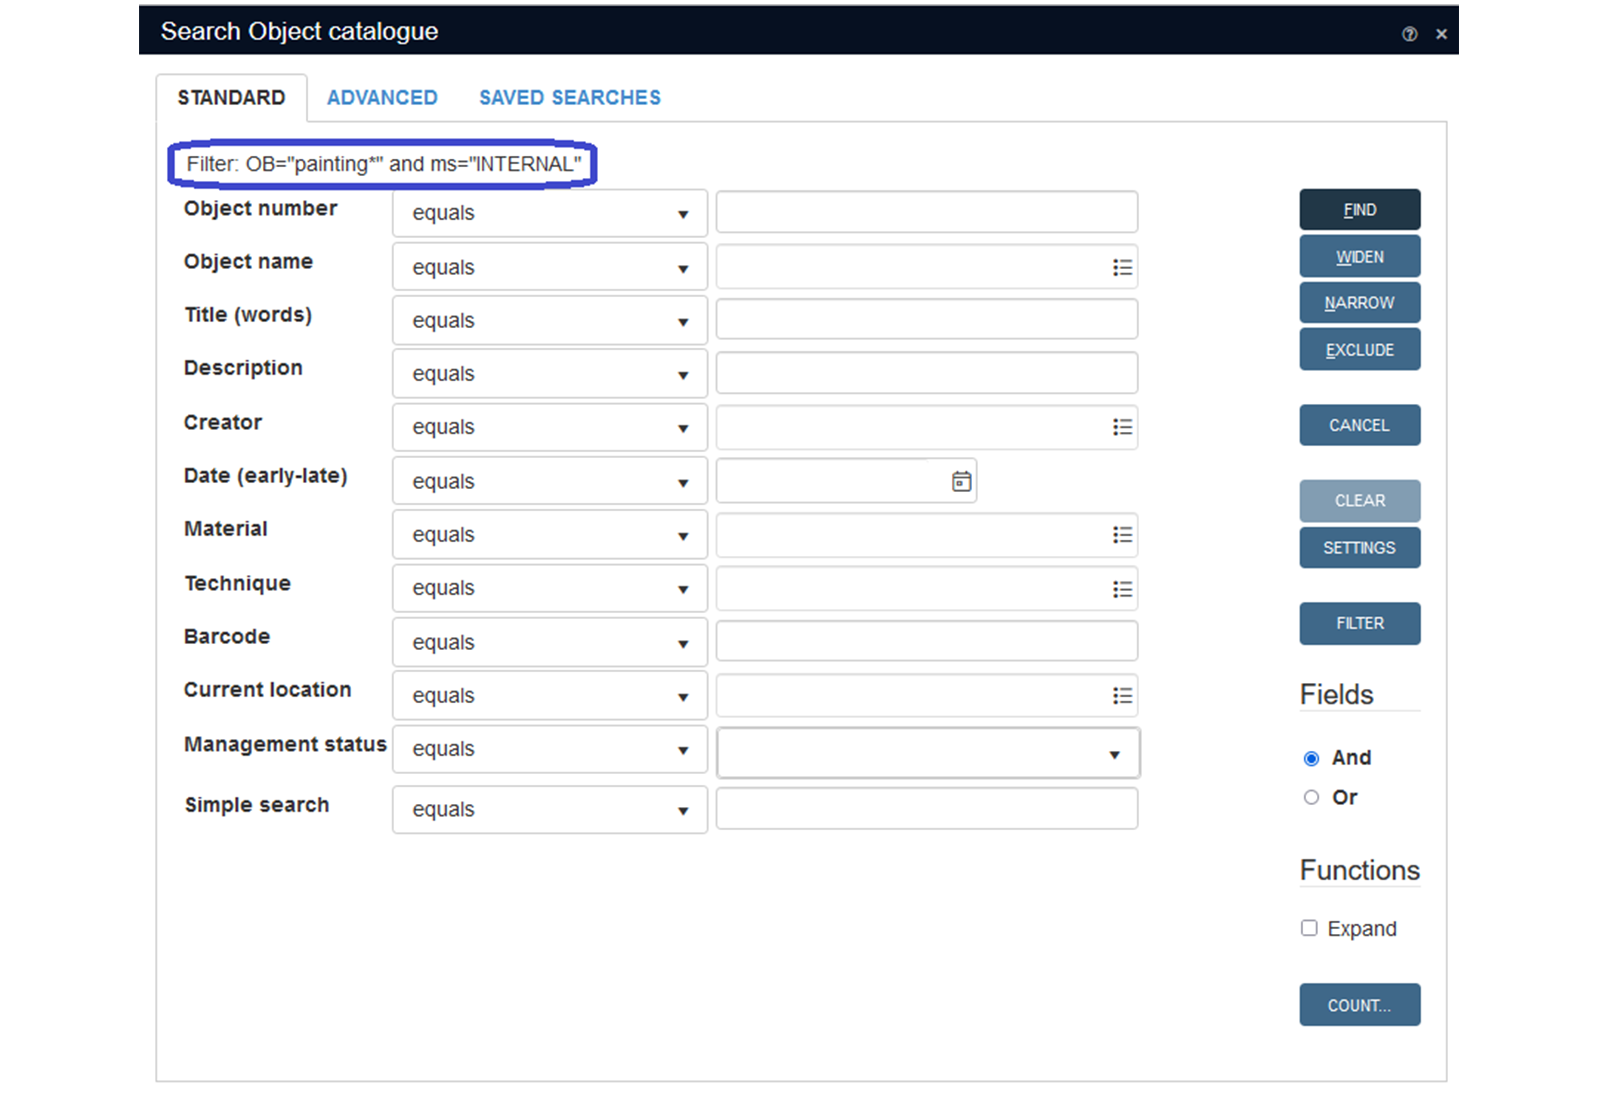Click the Barcode text input field
Image resolution: width=1600 pixels, height=1100 pixels.
tap(926, 641)
